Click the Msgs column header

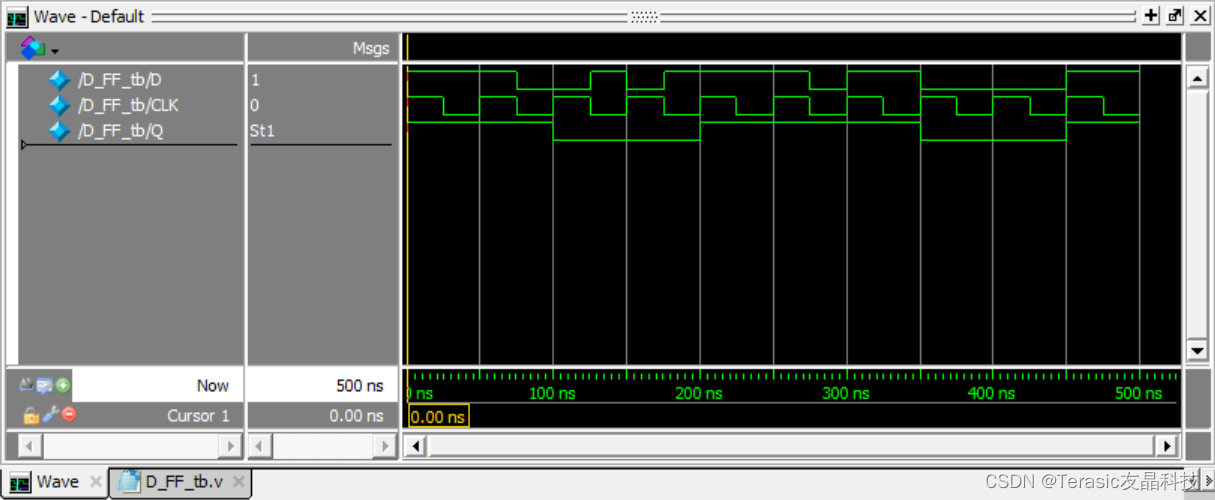point(371,48)
